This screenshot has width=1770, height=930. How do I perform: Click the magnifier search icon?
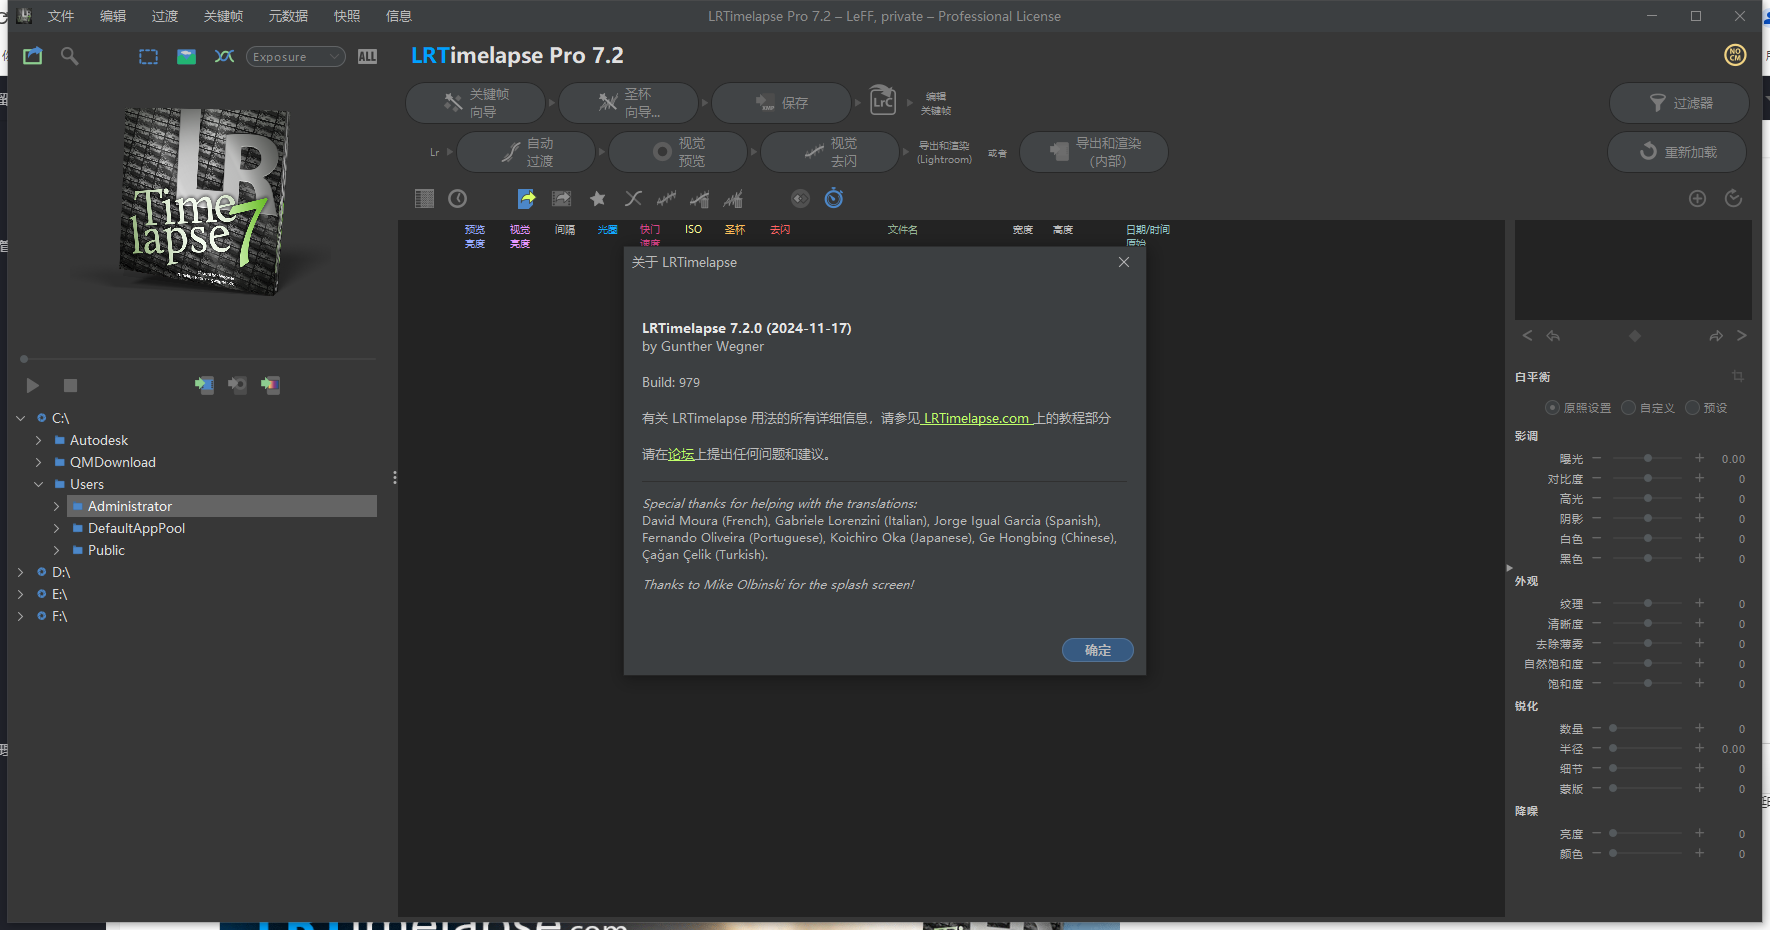[69, 56]
